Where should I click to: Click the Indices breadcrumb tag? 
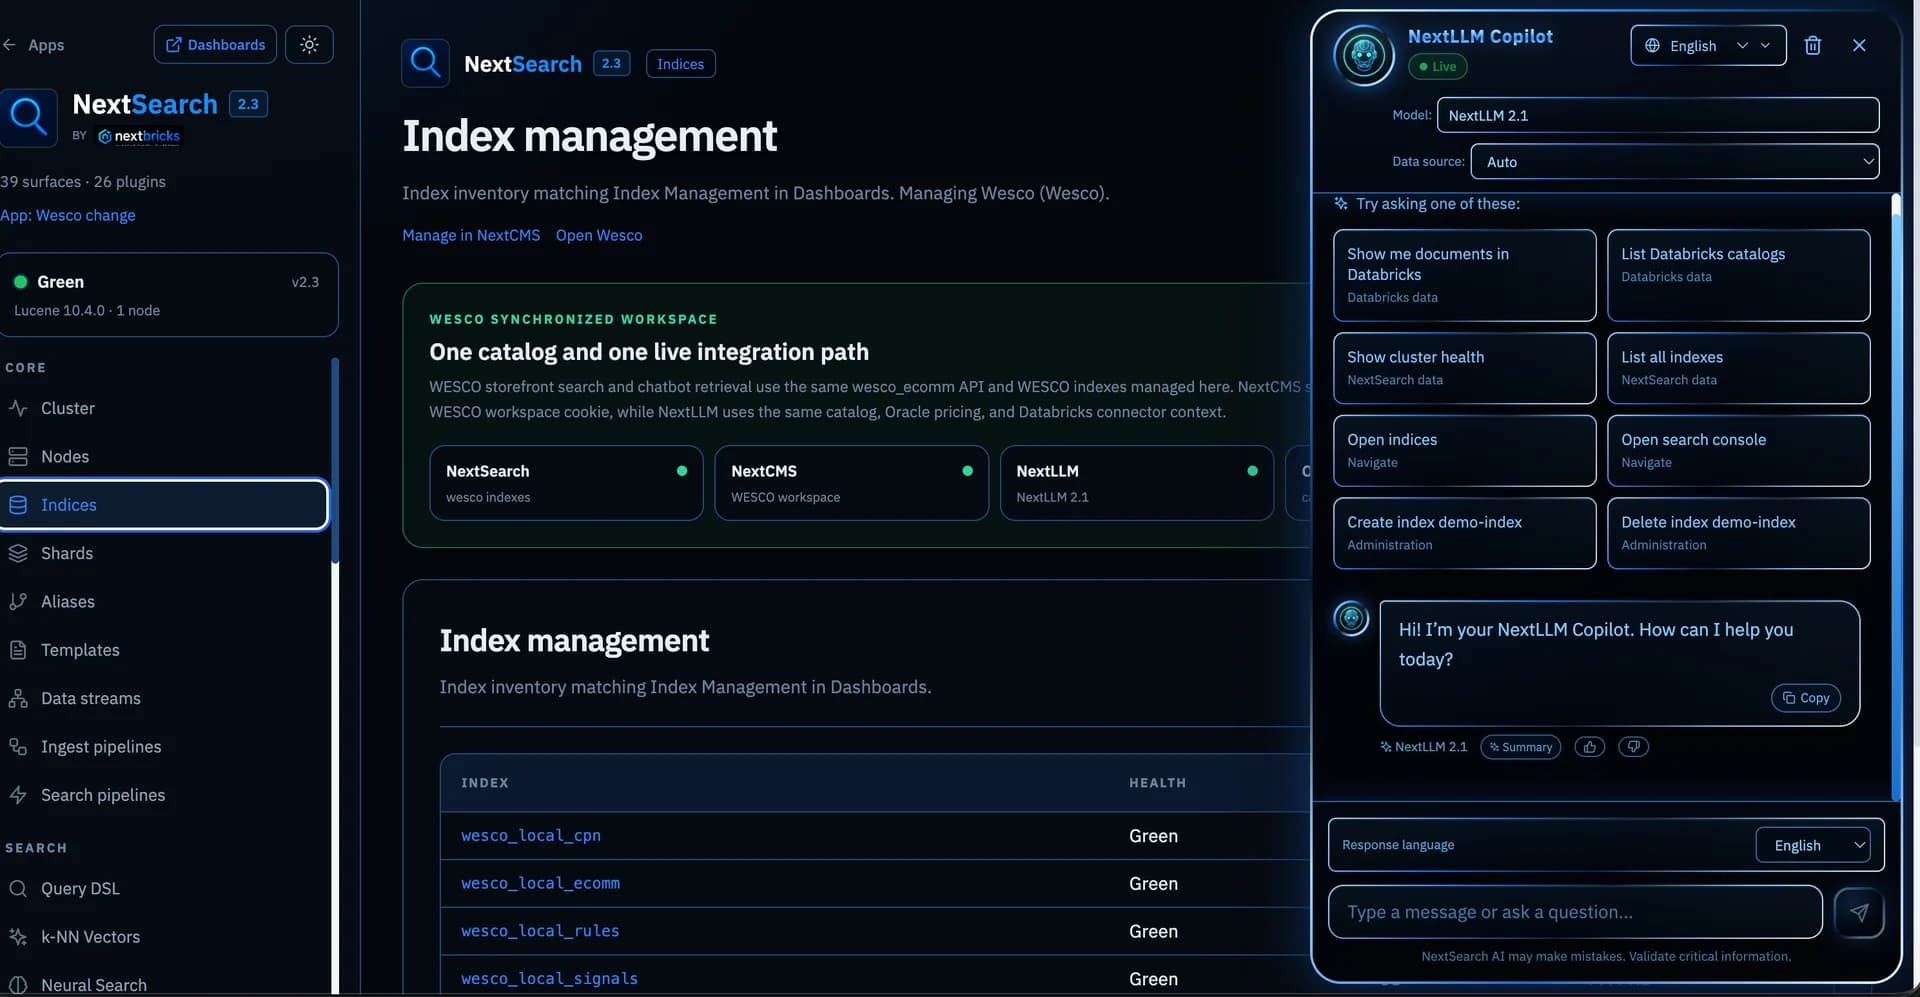(x=680, y=64)
